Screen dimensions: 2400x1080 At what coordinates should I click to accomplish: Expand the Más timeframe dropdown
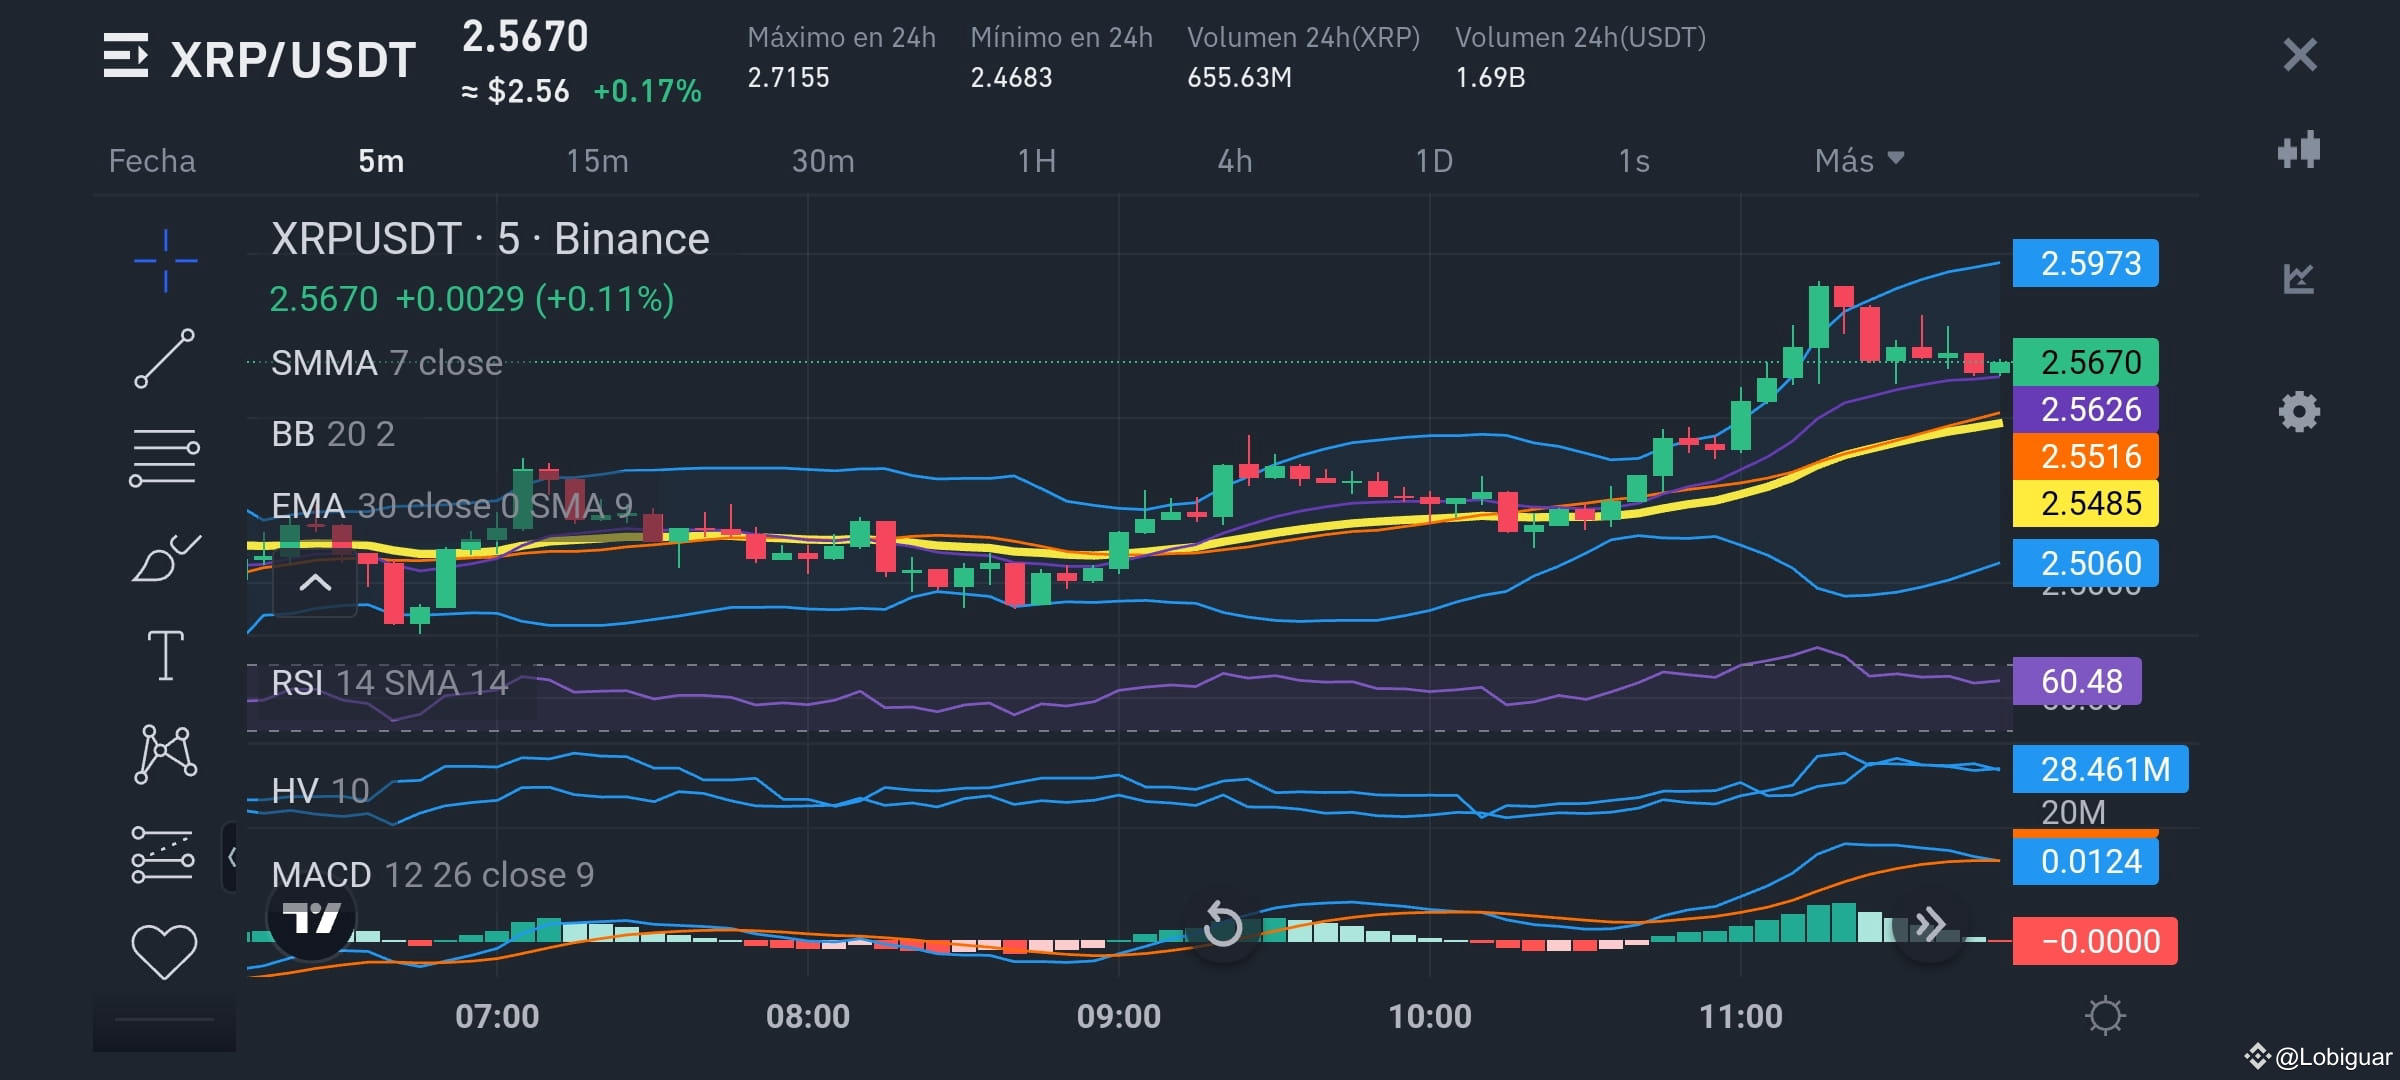click(1859, 161)
